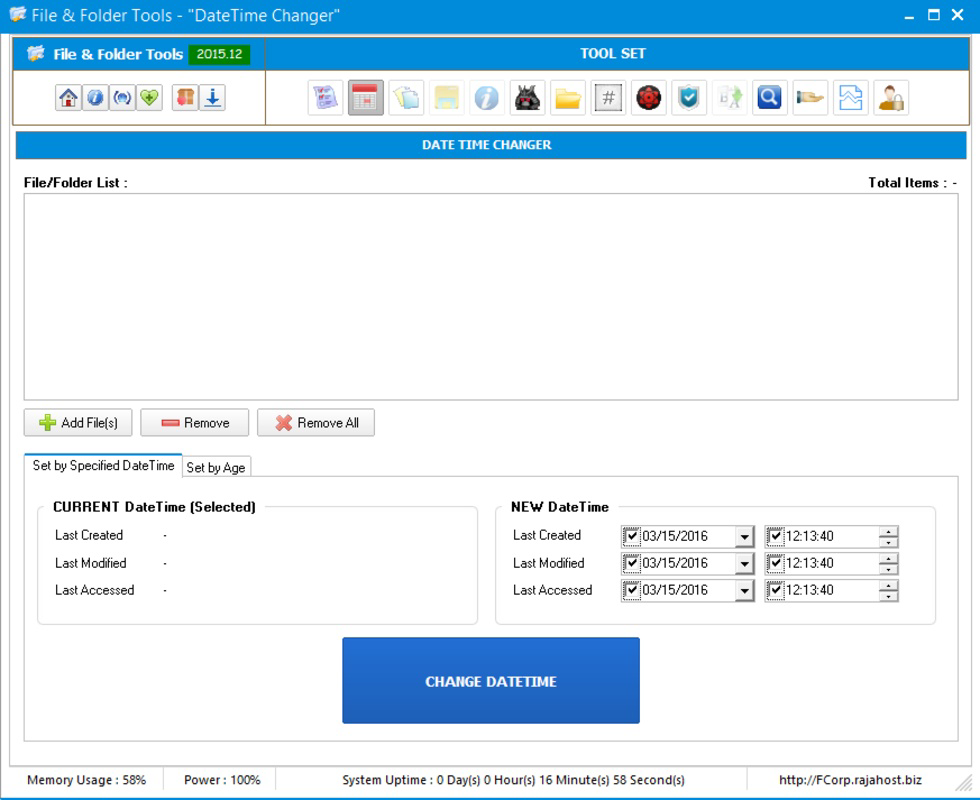Open the blue magnifier search tool
Image resolution: width=980 pixels, height=800 pixels.
(x=769, y=98)
